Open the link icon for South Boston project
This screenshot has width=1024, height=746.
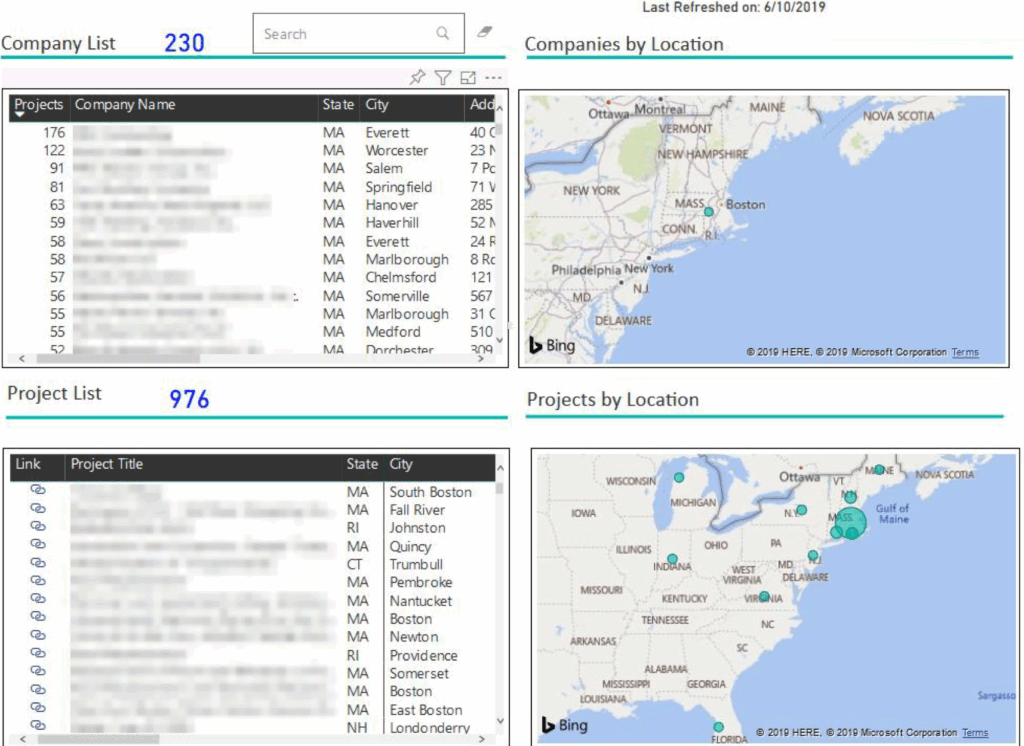(x=38, y=492)
